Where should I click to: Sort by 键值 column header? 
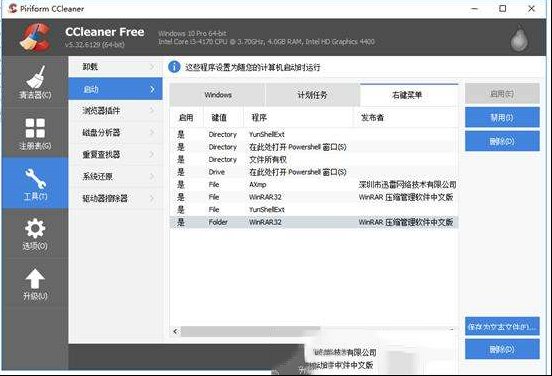pos(223,117)
